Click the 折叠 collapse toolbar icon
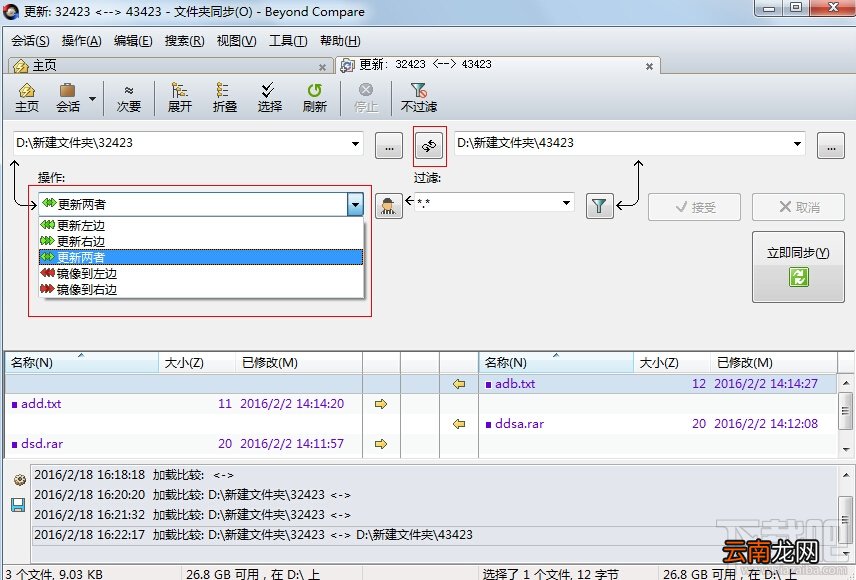The image size is (856, 580). pos(224,98)
